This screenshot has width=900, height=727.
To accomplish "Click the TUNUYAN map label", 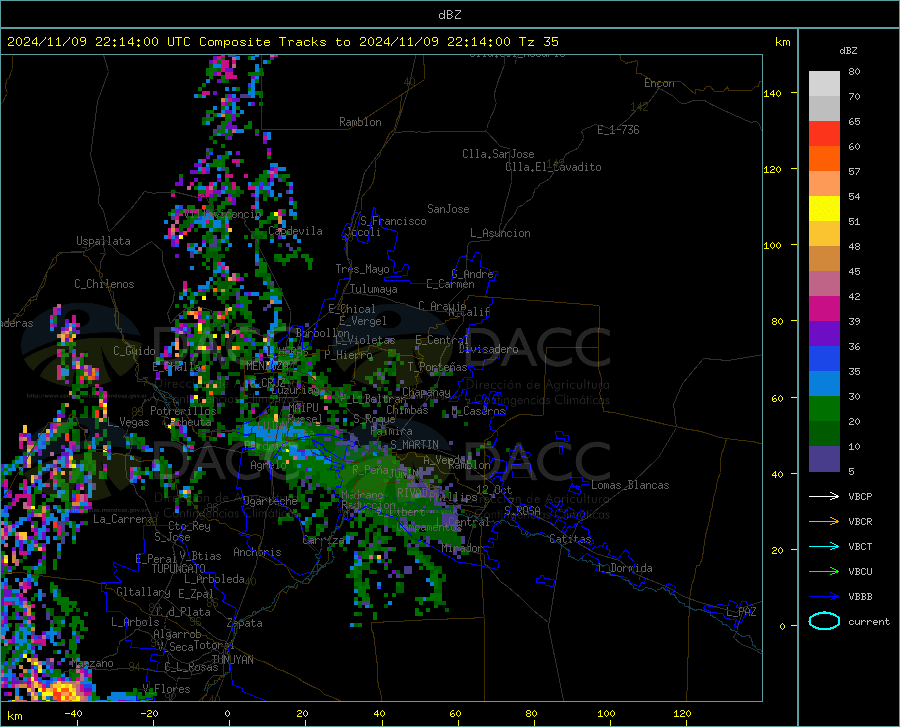I will [x=232, y=660].
